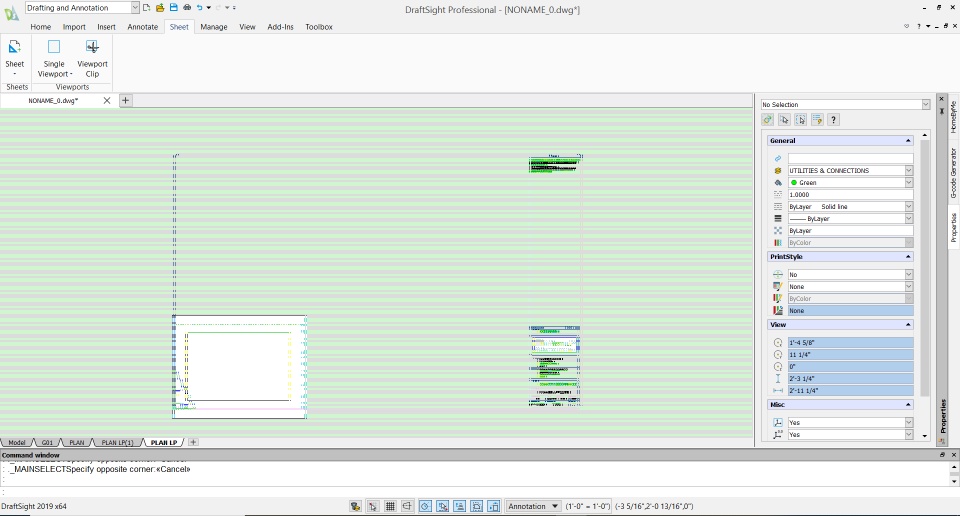The width and height of the screenshot is (960, 516).
Task: Collapse the General properties section
Action: [x=908, y=141]
